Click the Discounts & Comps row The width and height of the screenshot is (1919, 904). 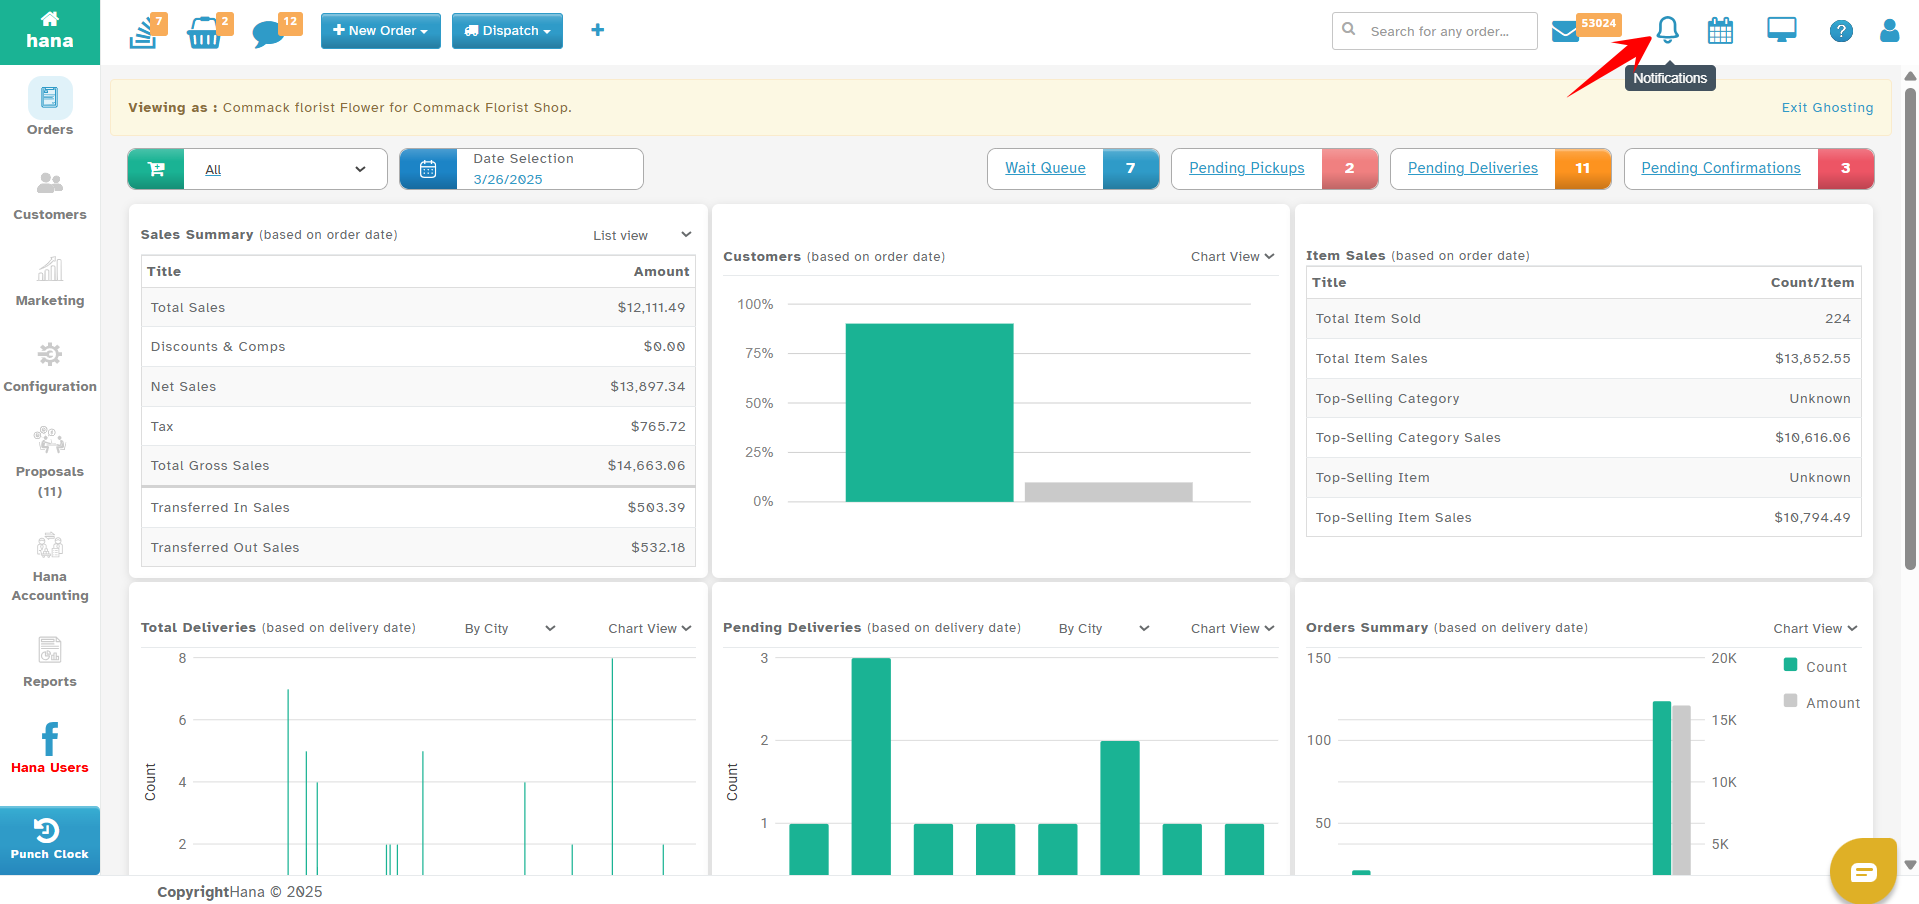pos(418,347)
